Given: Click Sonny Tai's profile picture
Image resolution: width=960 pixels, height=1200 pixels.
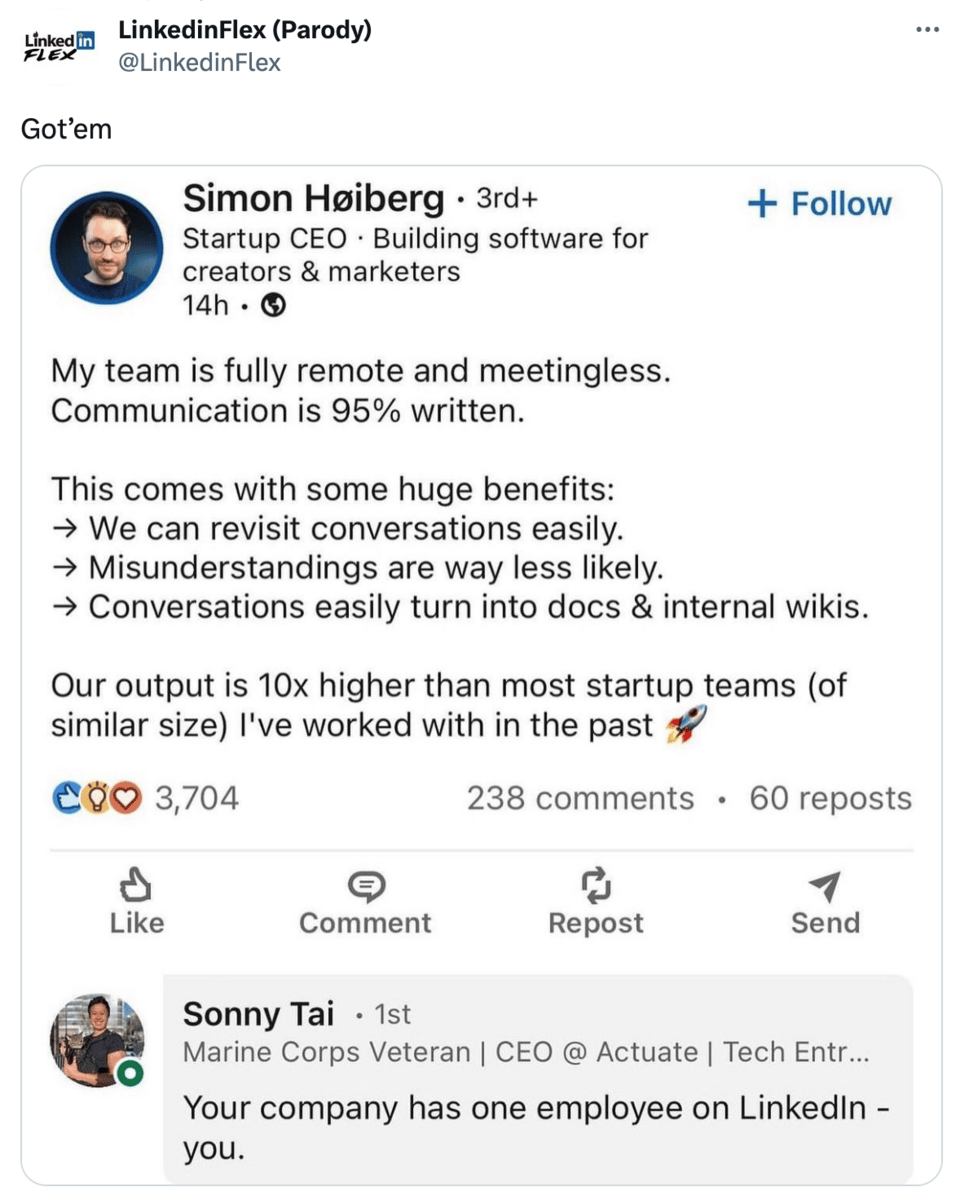Looking at the screenshot, I should (x=97, y=1040).
